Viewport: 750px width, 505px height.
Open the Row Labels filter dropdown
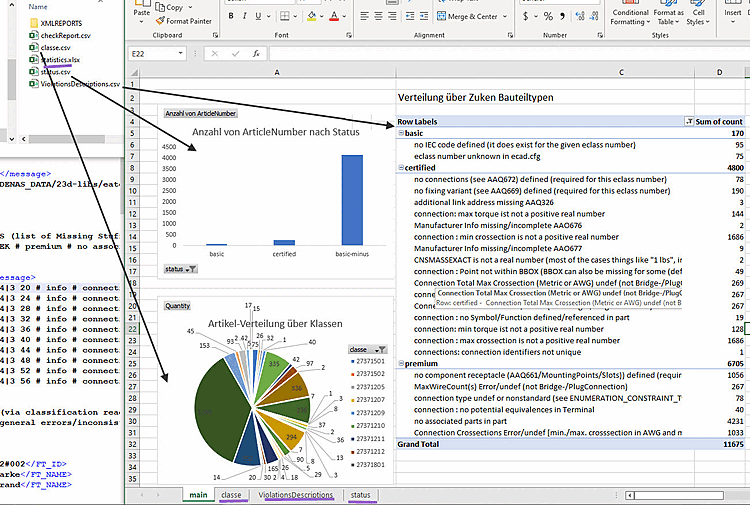[688, 121]
